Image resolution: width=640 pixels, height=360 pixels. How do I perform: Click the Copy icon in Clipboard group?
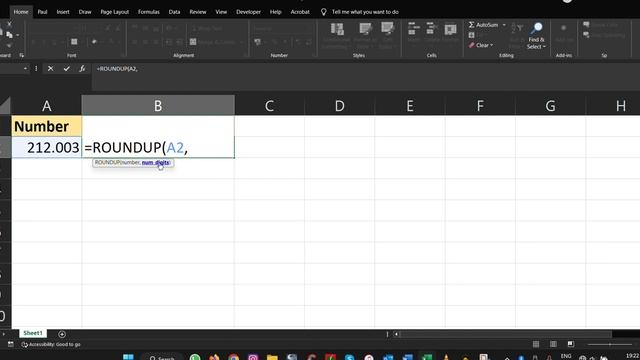pos(9,35)
